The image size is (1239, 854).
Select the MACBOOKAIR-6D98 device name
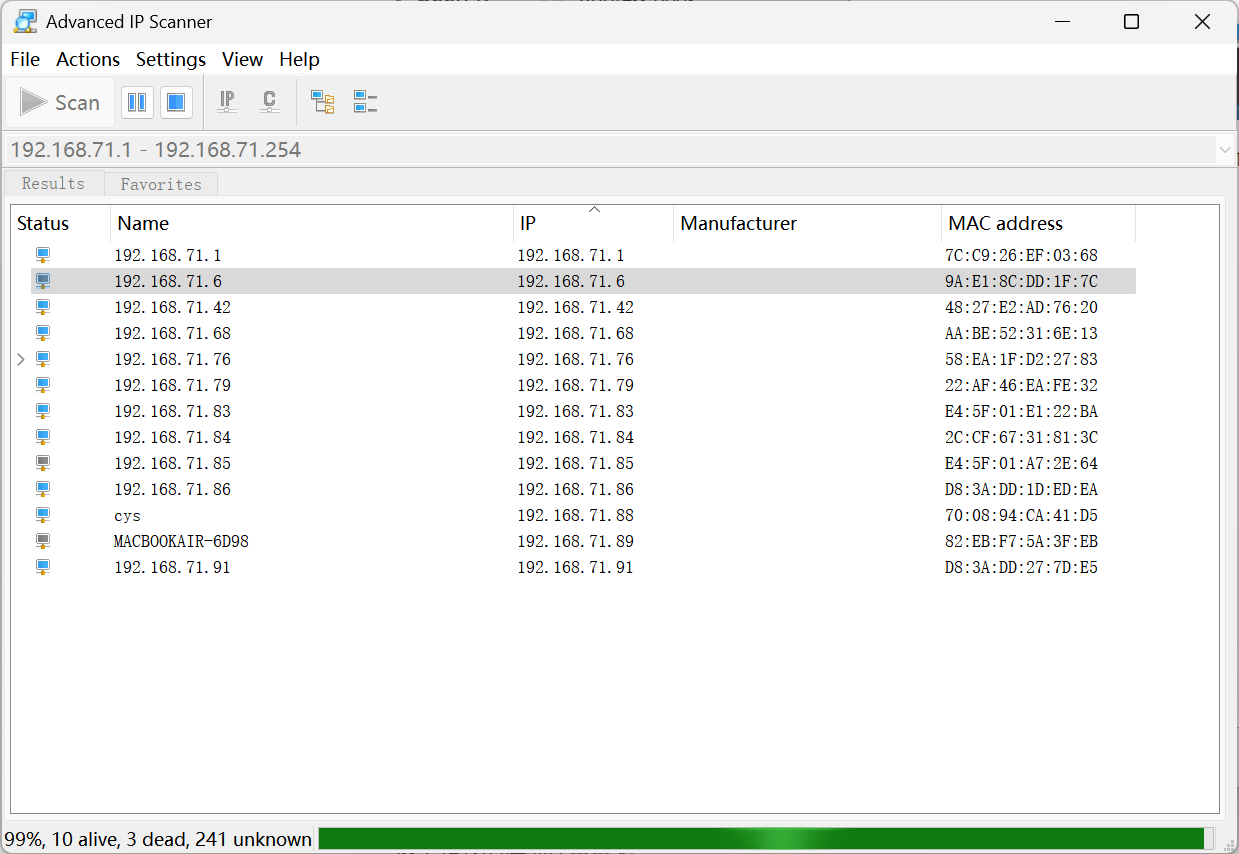tap(181, 541)
